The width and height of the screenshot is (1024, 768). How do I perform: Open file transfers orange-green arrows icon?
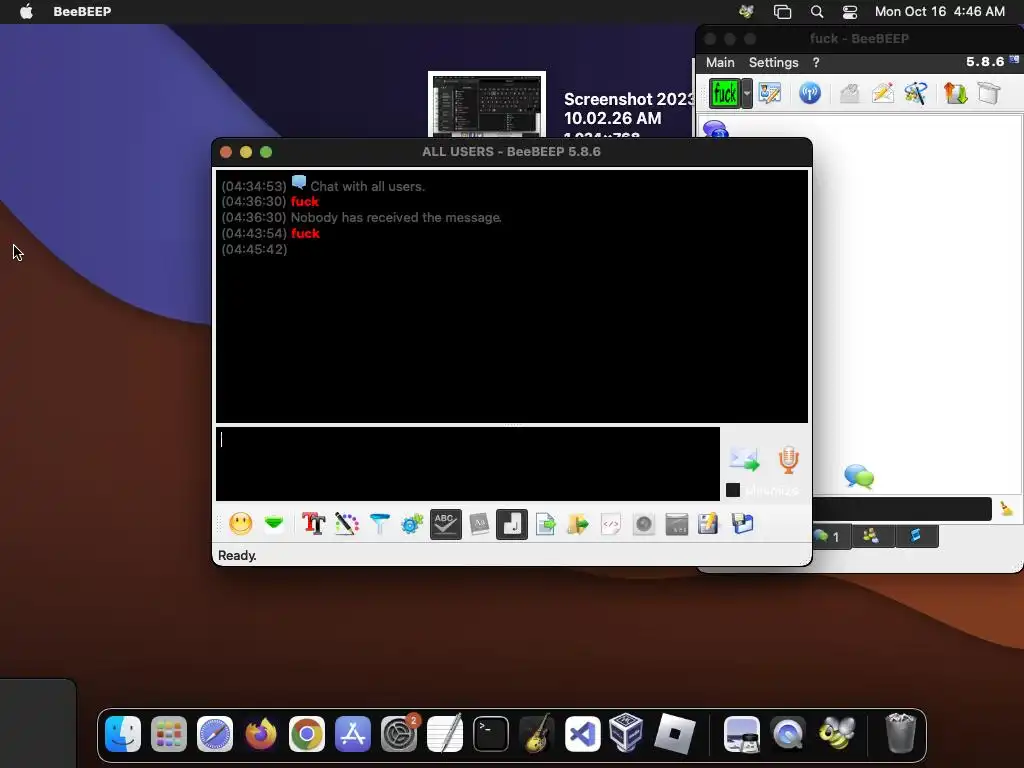click(955, 93)
